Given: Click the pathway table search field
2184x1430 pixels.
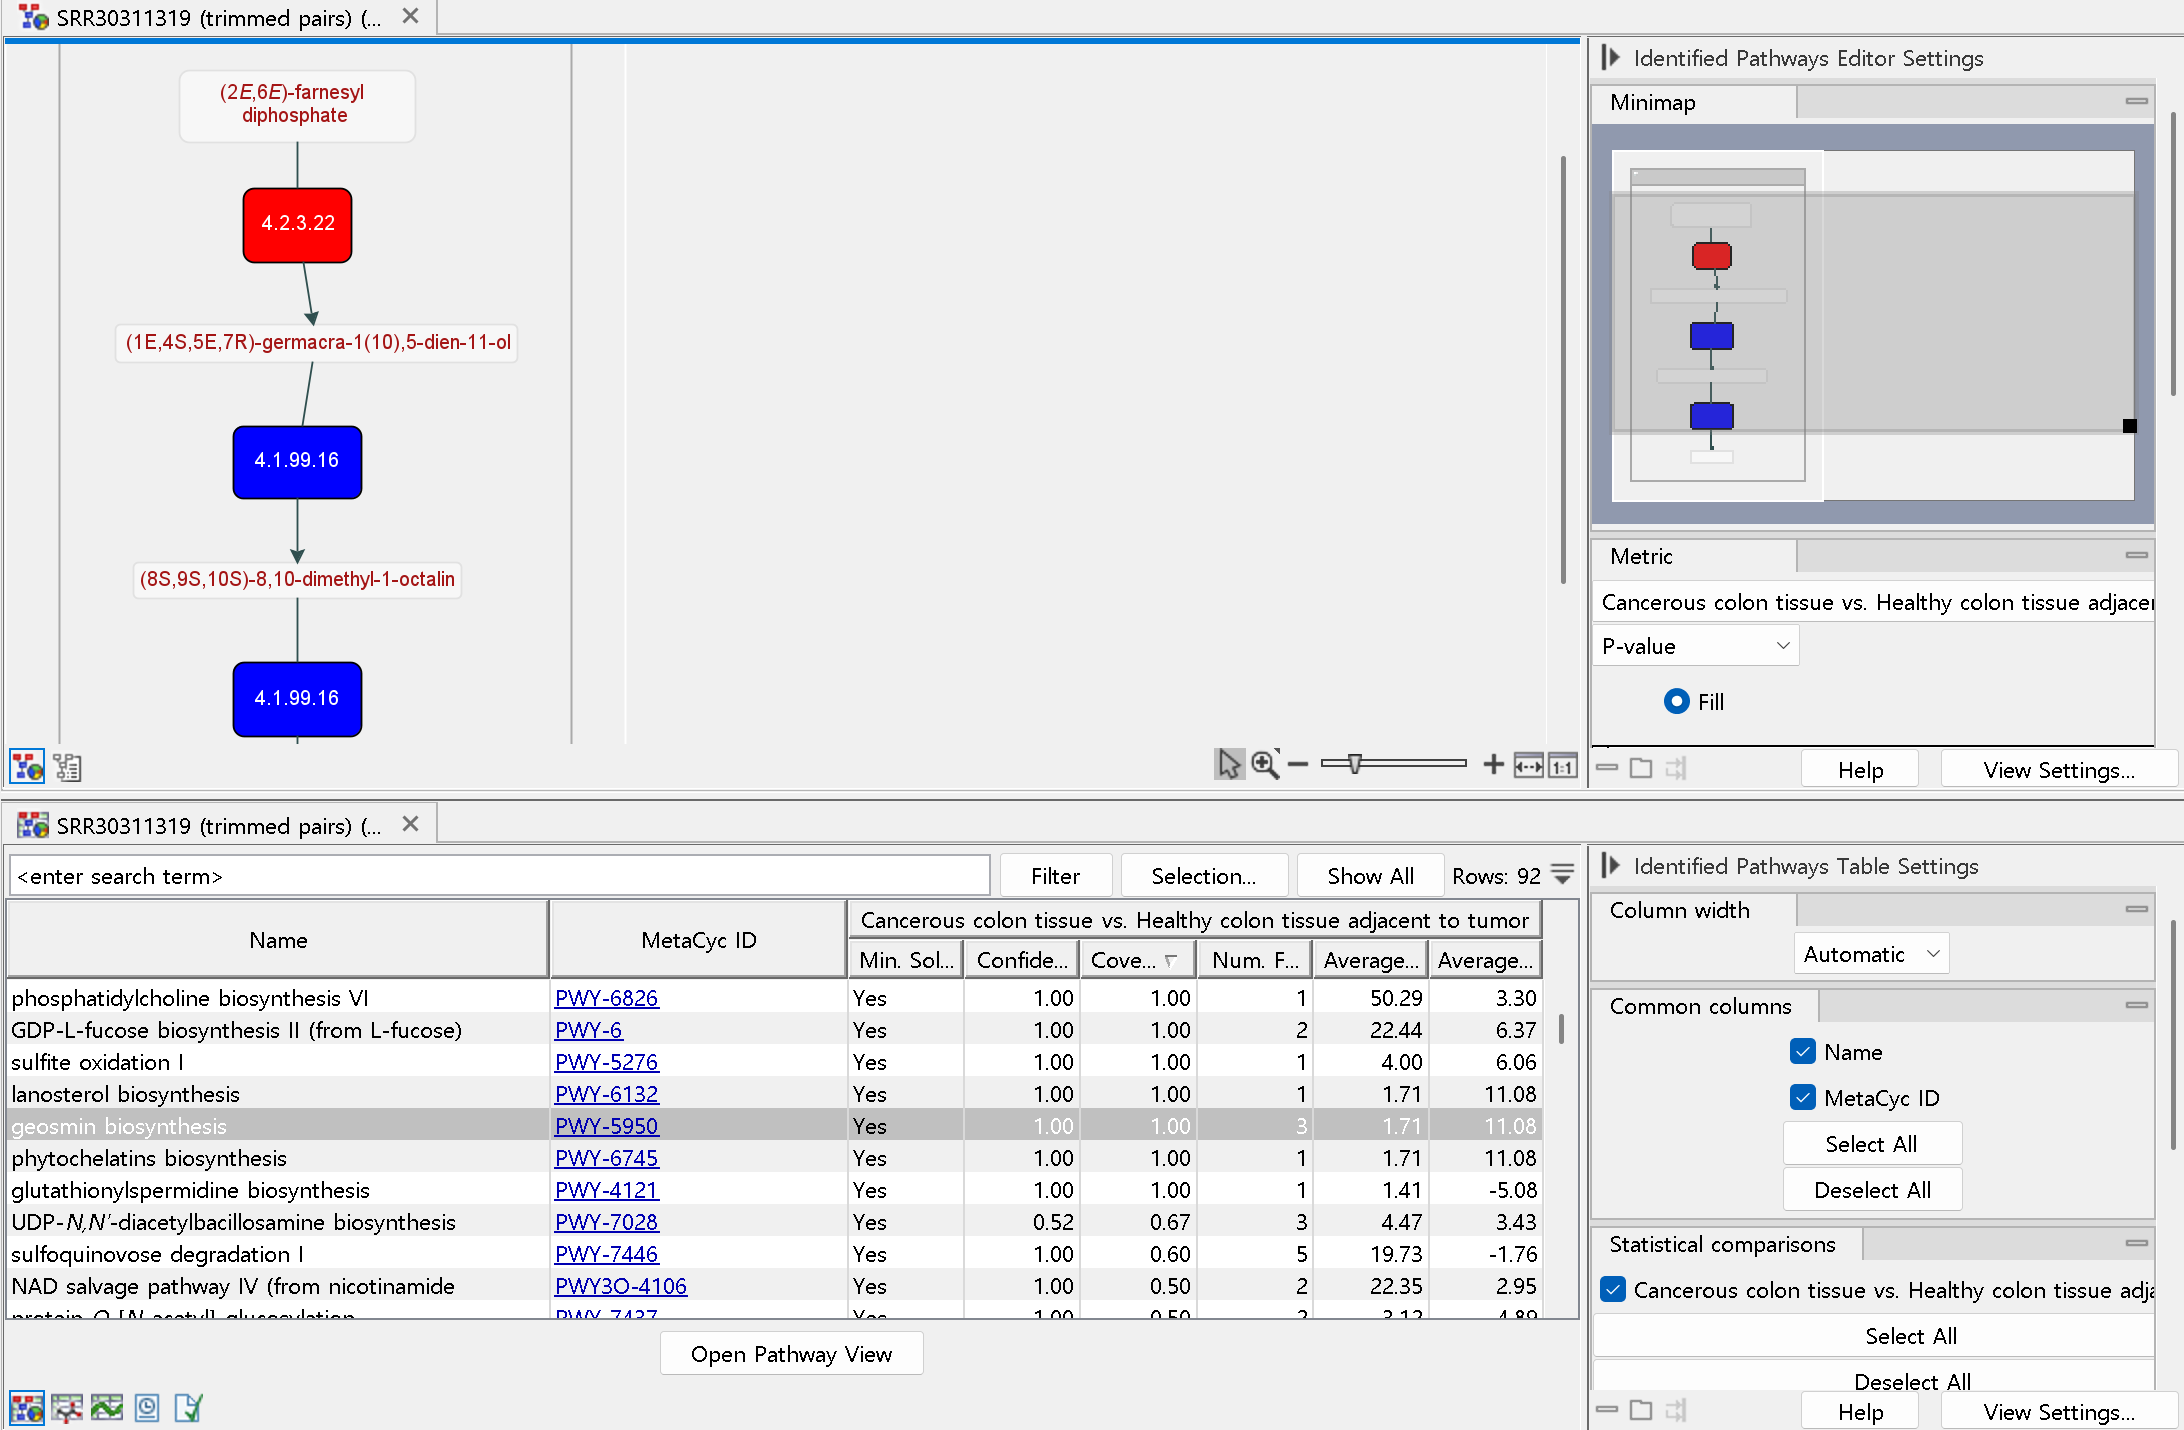Looking at the screenshot, I should 500,876.
